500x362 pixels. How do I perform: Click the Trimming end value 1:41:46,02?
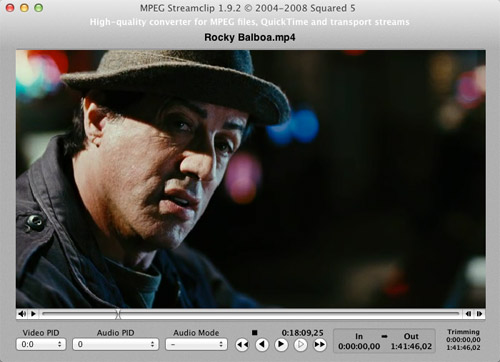pos(463,348)
